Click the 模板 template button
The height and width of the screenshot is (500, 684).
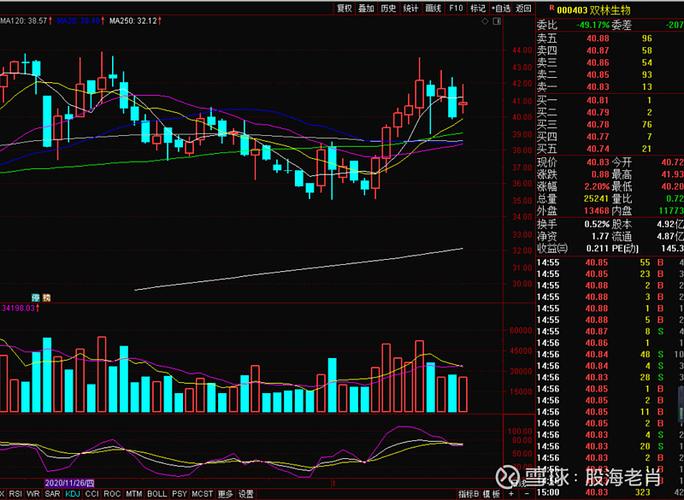[x=491, y=494]
